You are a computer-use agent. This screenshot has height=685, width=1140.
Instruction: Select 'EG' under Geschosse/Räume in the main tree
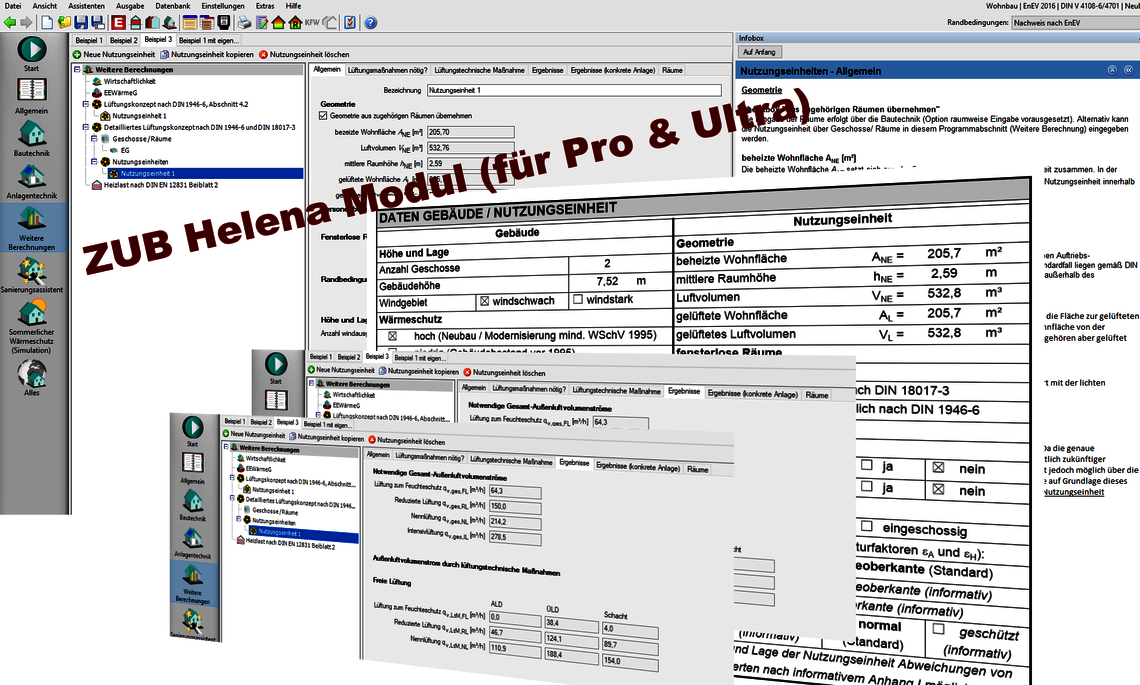(x=119, y=151)
